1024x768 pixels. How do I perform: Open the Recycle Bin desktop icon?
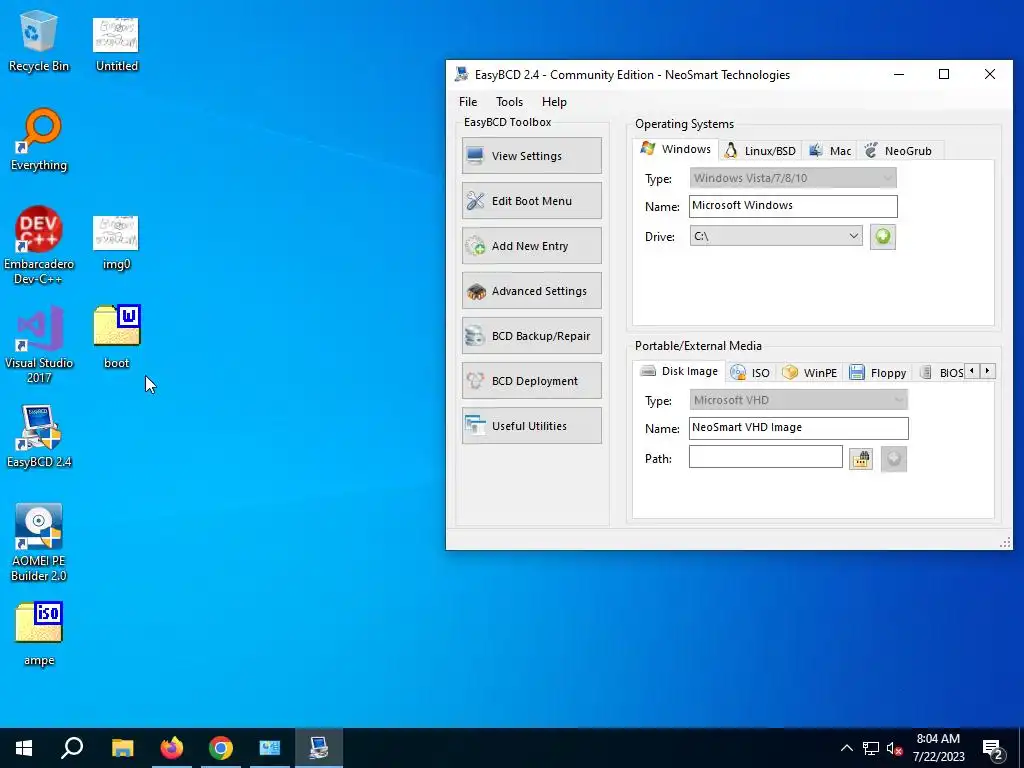point(38,40)
